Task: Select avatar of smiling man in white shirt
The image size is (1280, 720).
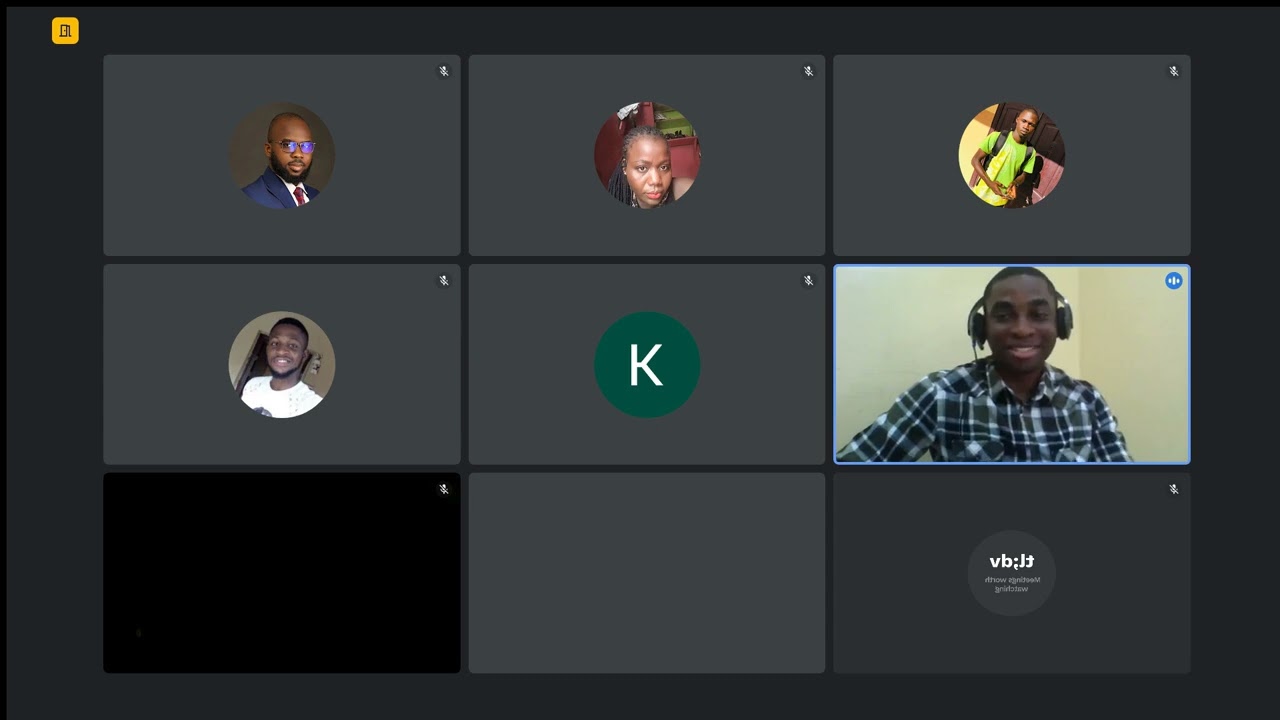Action: point(282,365)
